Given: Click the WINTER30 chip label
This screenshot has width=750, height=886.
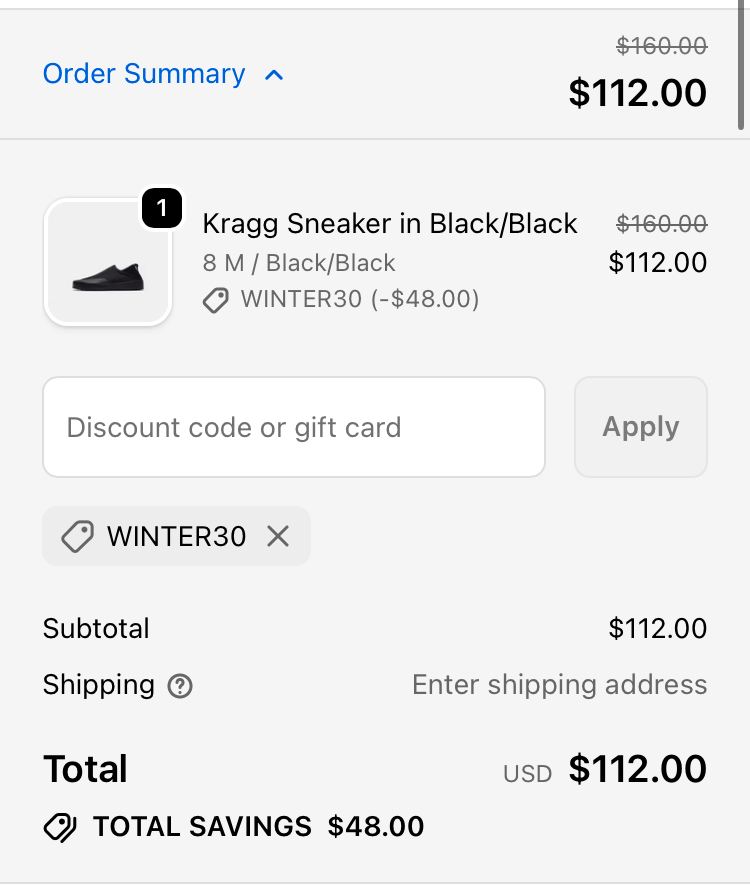Looking at the screenshot, I should click(x=176, y=537).
